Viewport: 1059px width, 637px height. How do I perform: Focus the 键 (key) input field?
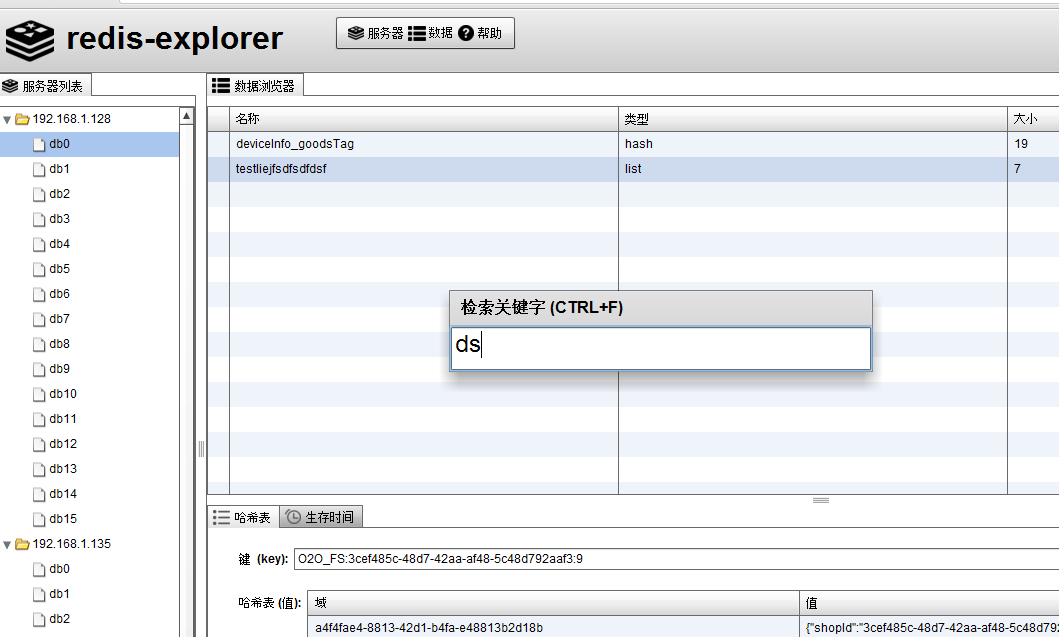coord(676,559)
